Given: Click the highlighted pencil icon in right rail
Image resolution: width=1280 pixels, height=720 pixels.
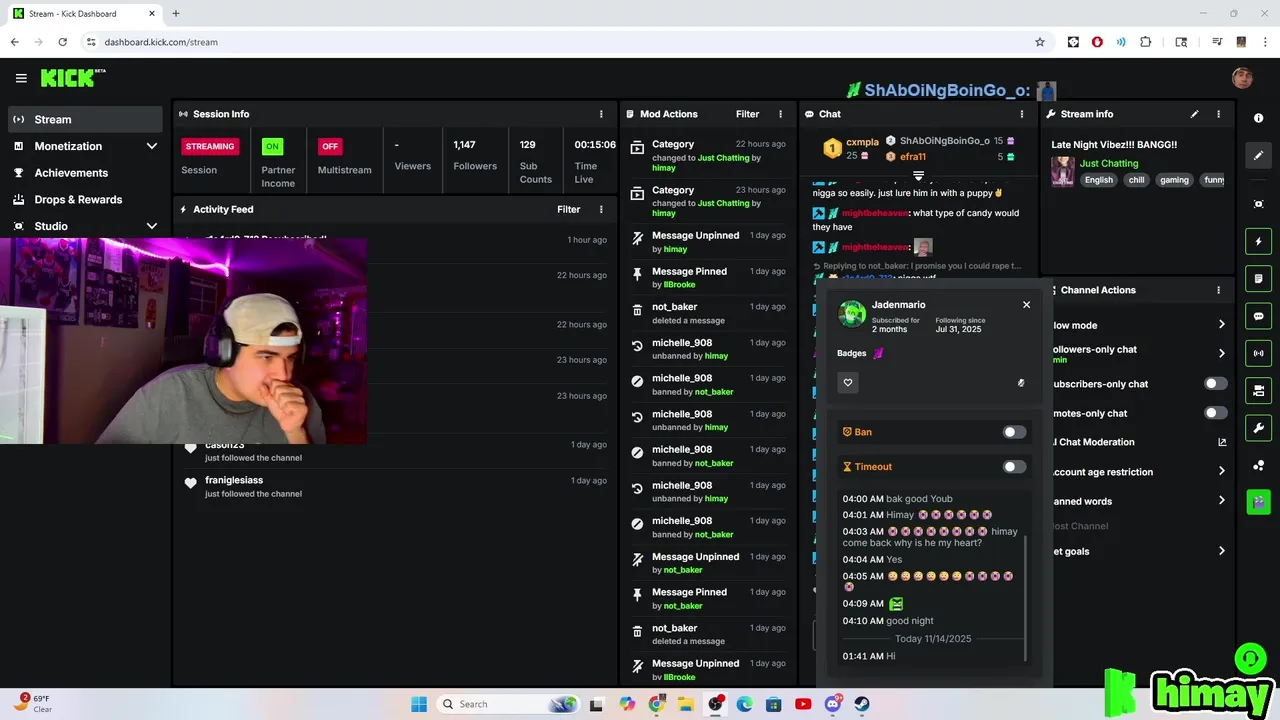Looking at the screenshot, I should pos(1258,155).
